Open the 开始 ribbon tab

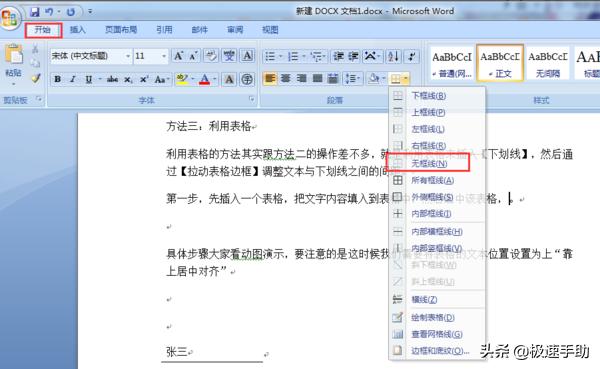coord(43,30)
